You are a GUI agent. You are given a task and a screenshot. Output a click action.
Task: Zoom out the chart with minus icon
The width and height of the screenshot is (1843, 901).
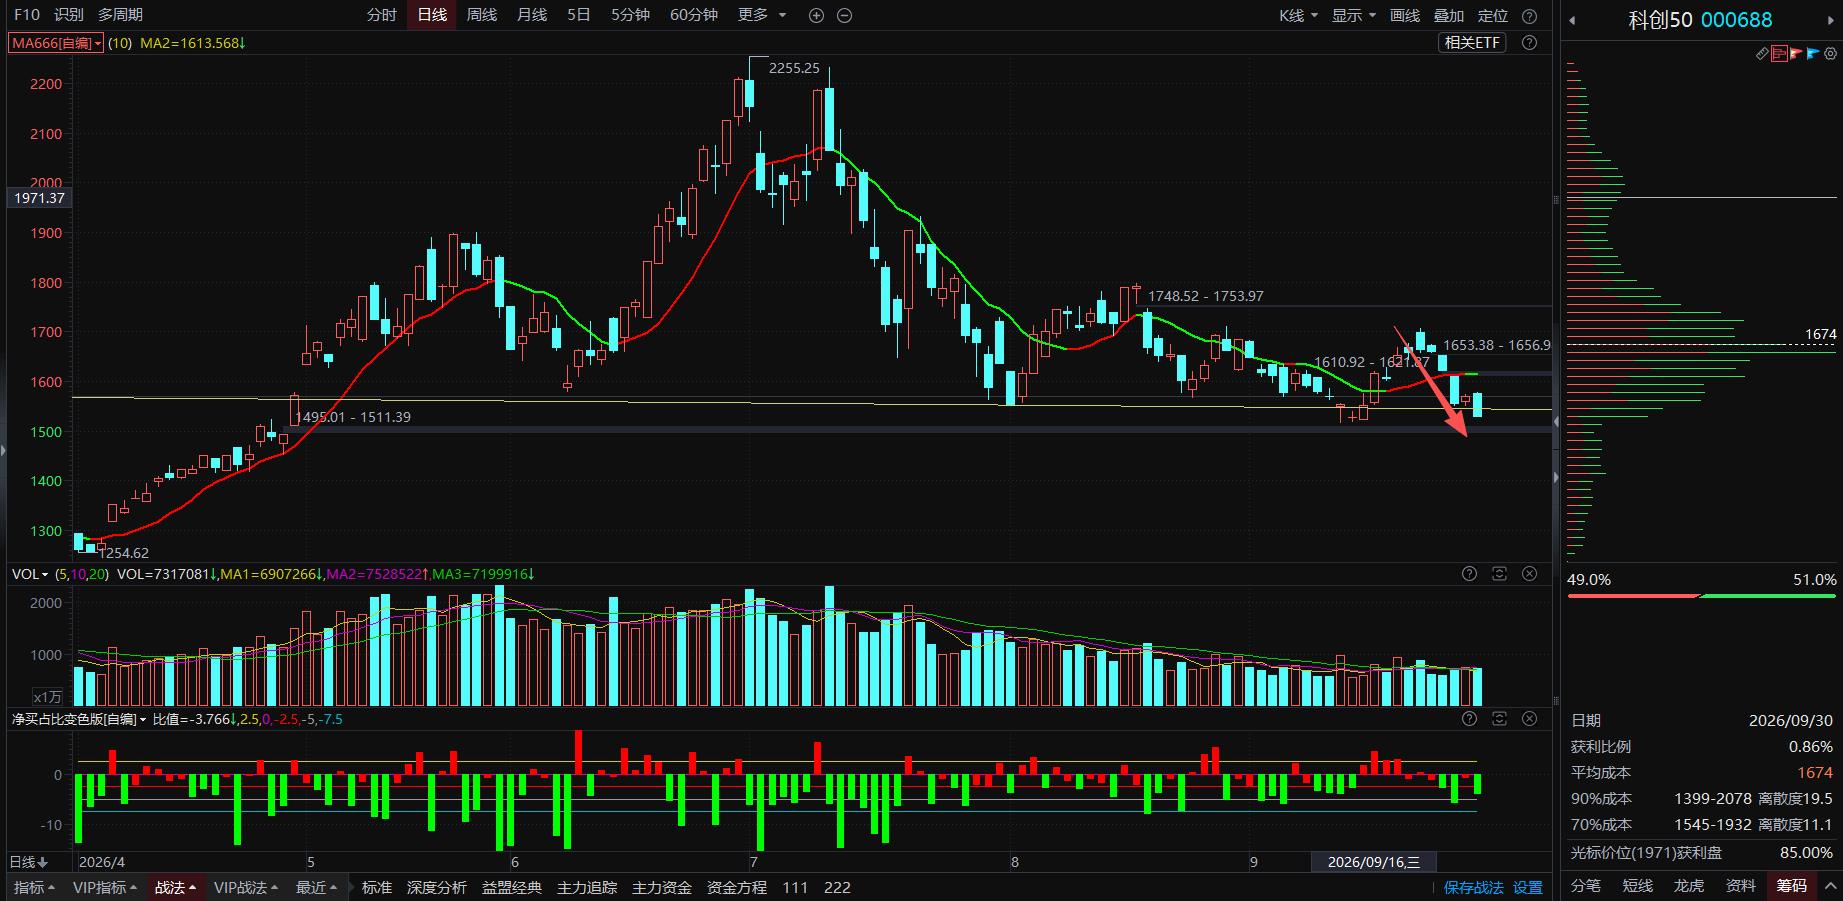[845, 15]
